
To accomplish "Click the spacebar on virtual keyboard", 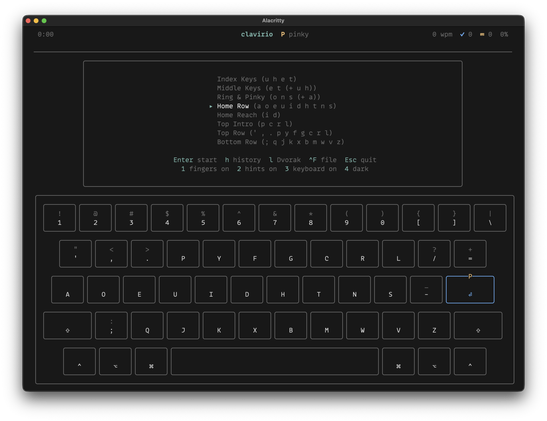I will point(275,361).
